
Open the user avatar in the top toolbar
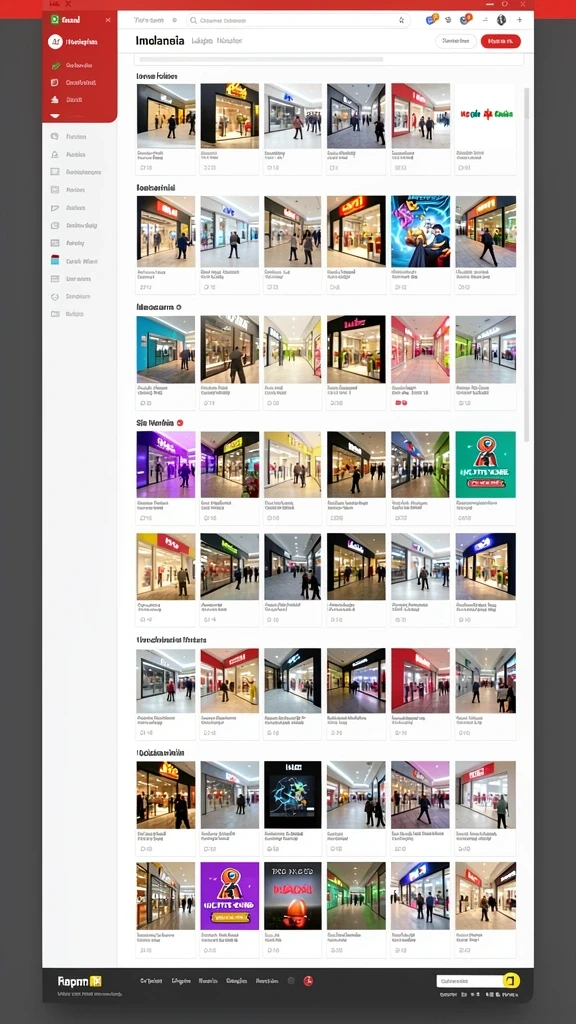pos(501,20)
